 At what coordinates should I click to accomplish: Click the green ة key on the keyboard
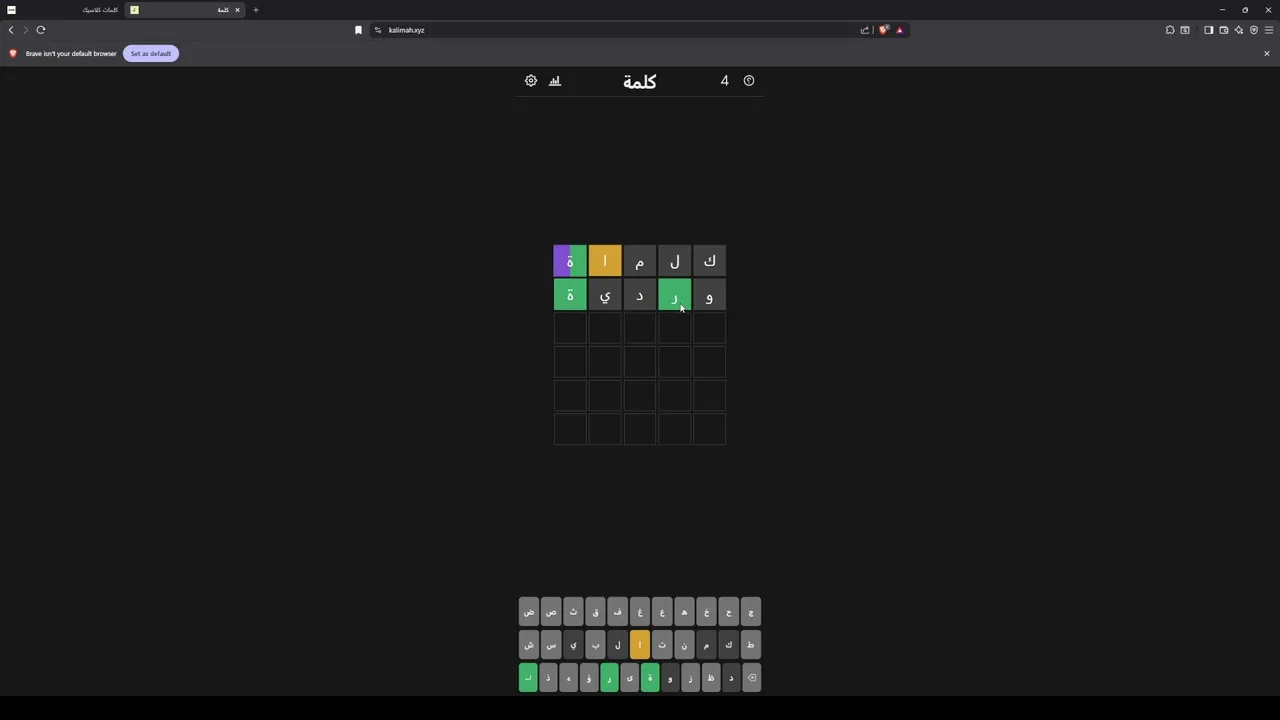coord(650,678)
